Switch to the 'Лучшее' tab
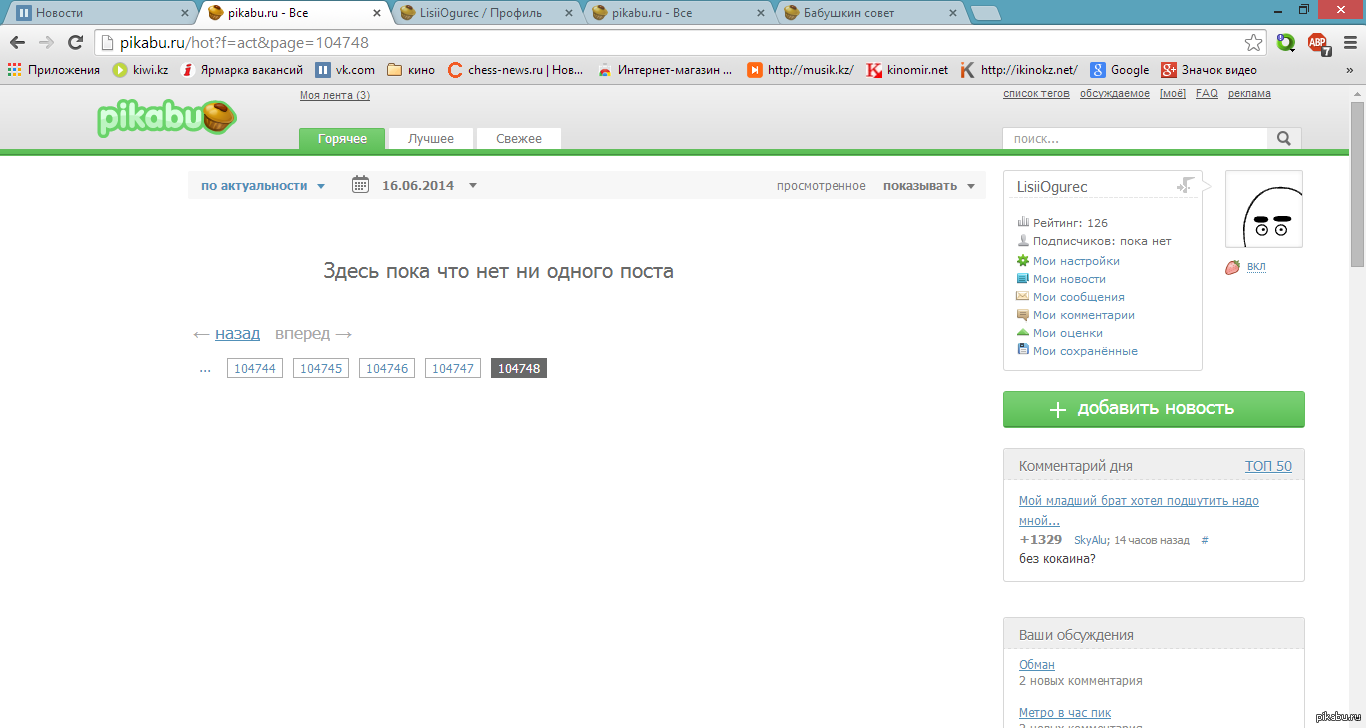1366x728 pixels. pyautogui.click(x=431, y=139)
